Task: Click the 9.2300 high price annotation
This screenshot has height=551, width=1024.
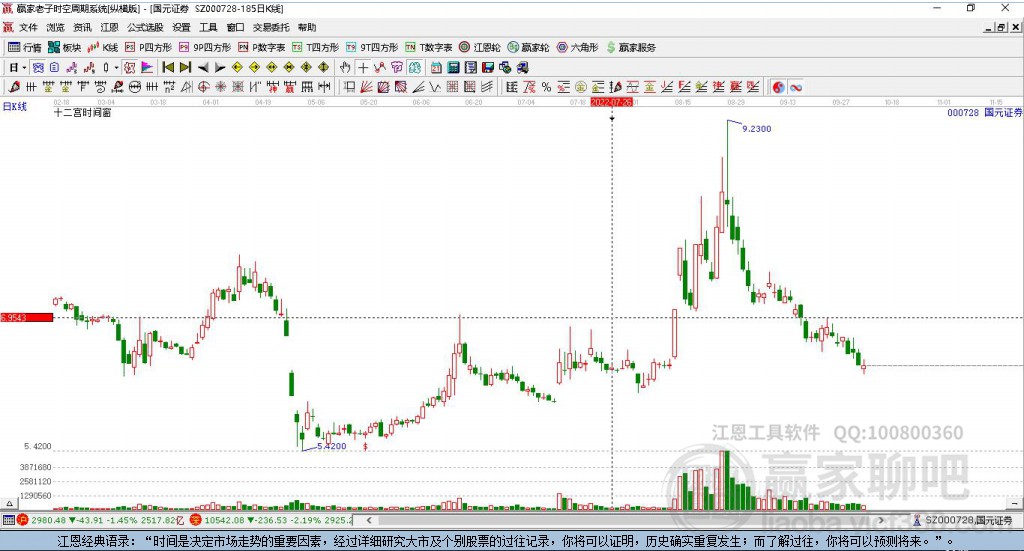Action: click(x=756, y=129)
